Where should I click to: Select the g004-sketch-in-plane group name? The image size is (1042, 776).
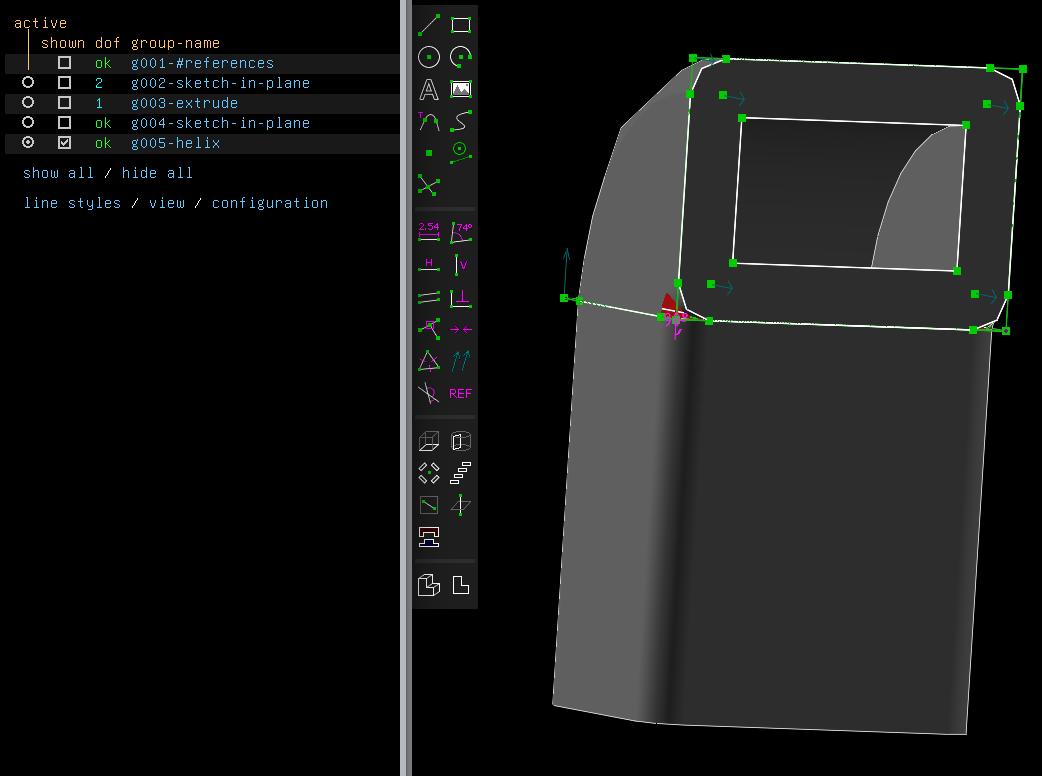[x=219, y=122]
